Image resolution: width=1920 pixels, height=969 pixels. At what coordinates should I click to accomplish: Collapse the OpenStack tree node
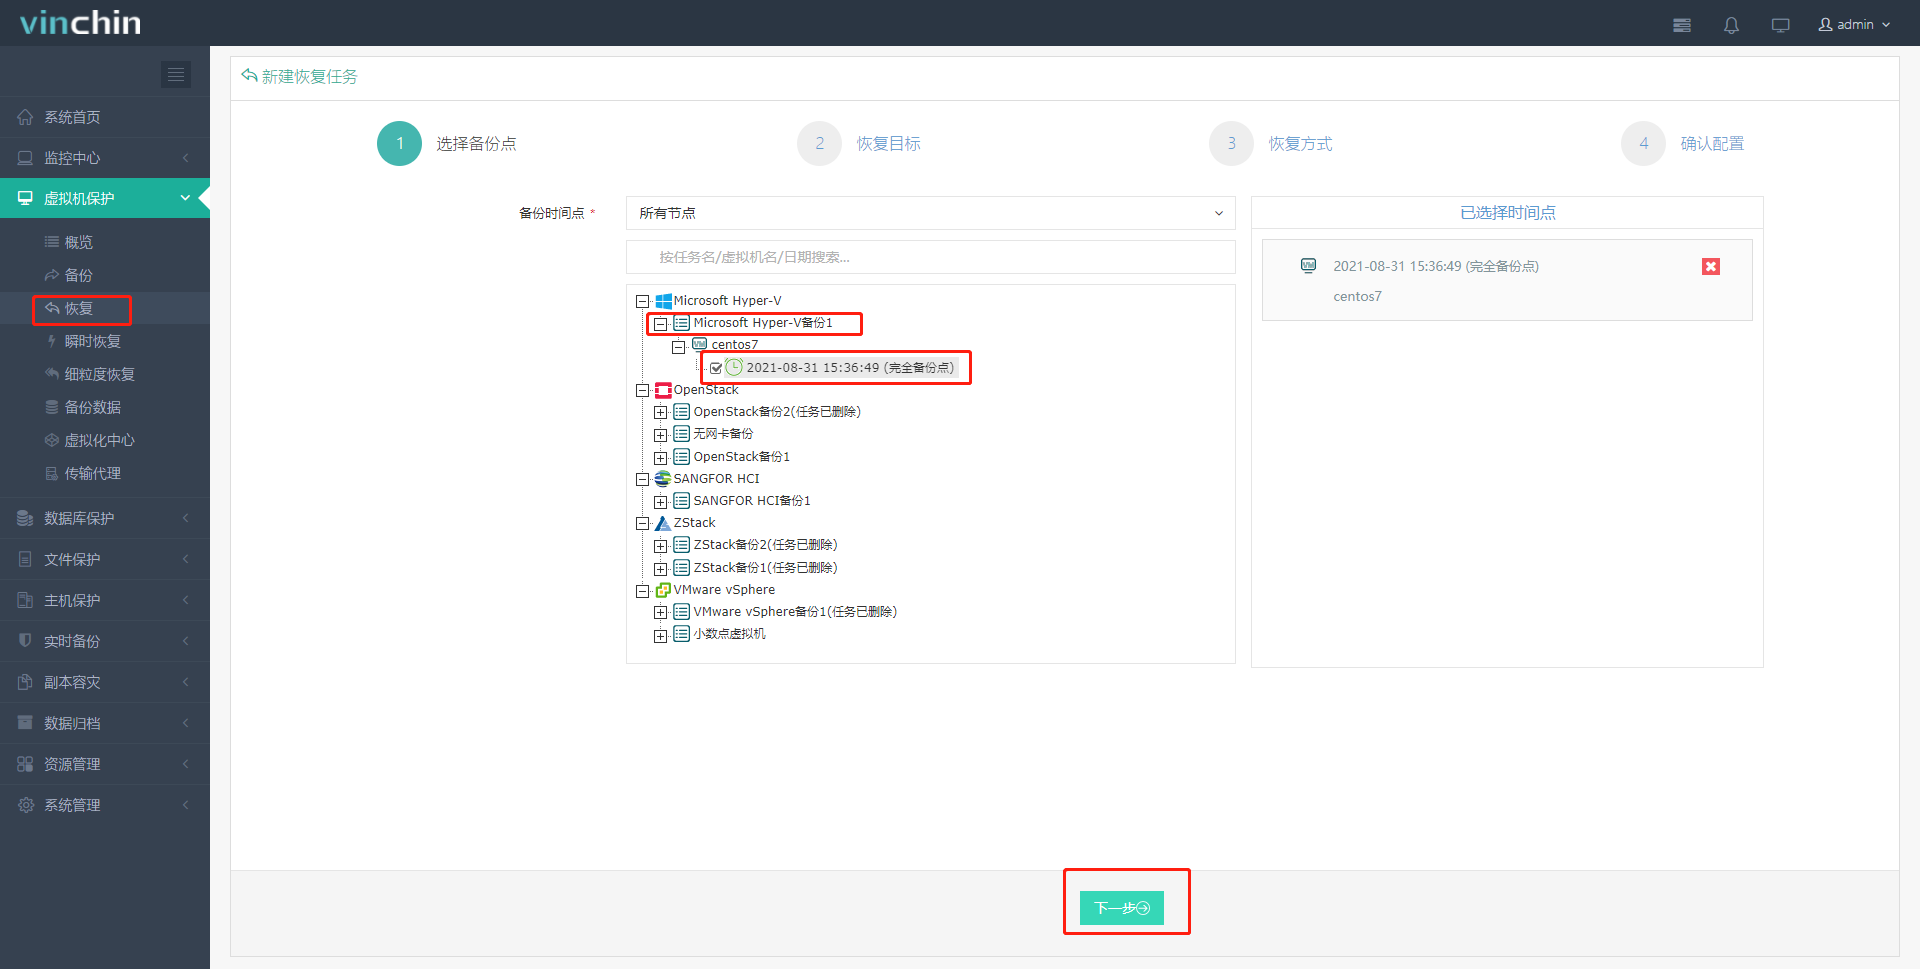pyautogui.click(x=643, y=390)
